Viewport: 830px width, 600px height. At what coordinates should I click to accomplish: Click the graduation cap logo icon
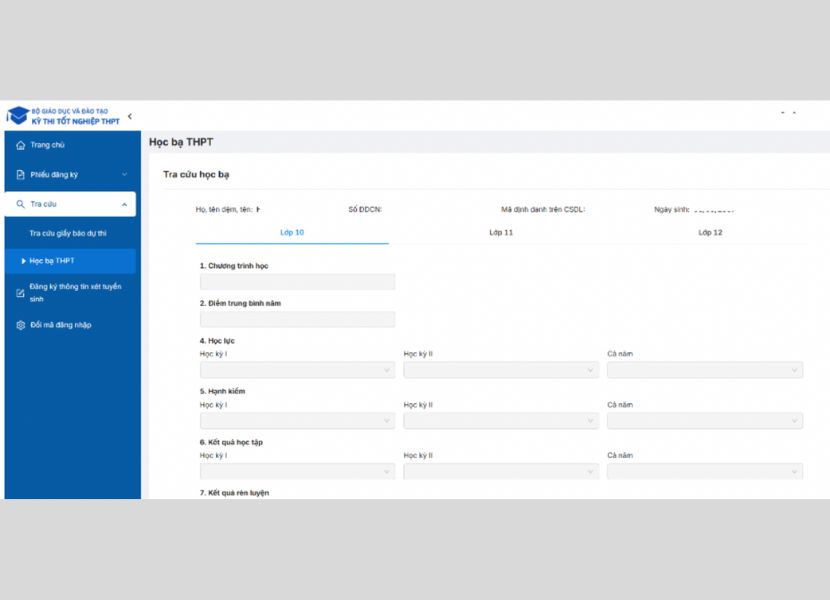click(x=18, y=116)
